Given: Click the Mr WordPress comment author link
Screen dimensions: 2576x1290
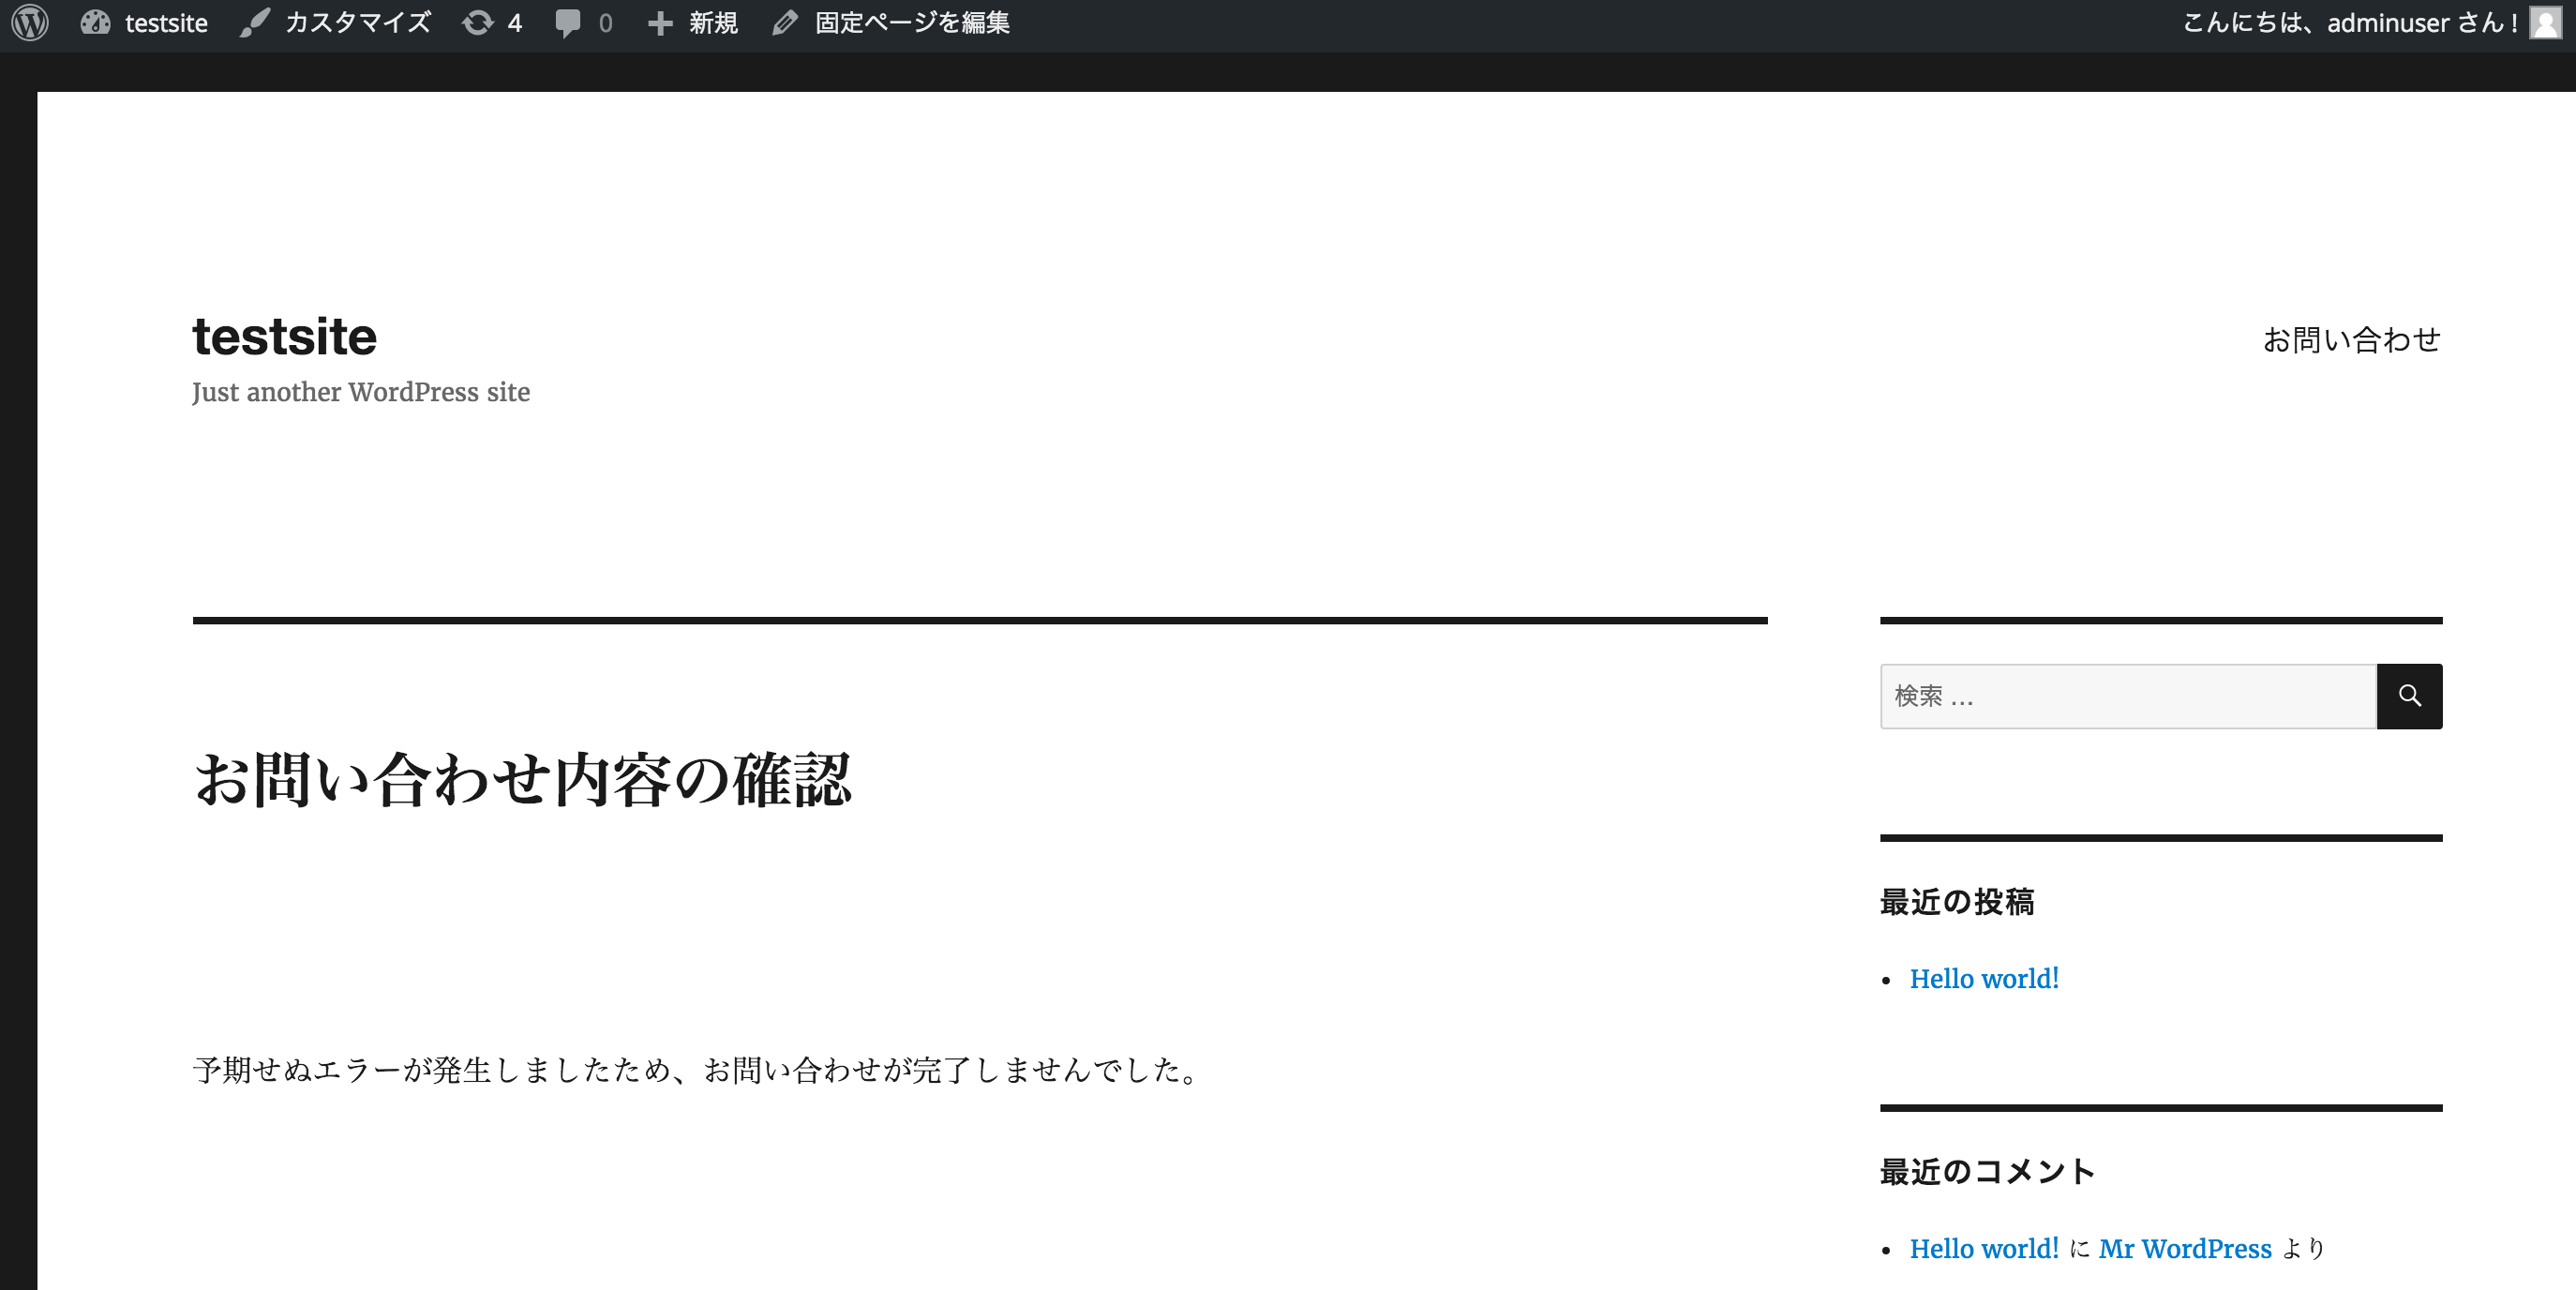Looking at the screenshot, I should click(x=2188, y=1249).
